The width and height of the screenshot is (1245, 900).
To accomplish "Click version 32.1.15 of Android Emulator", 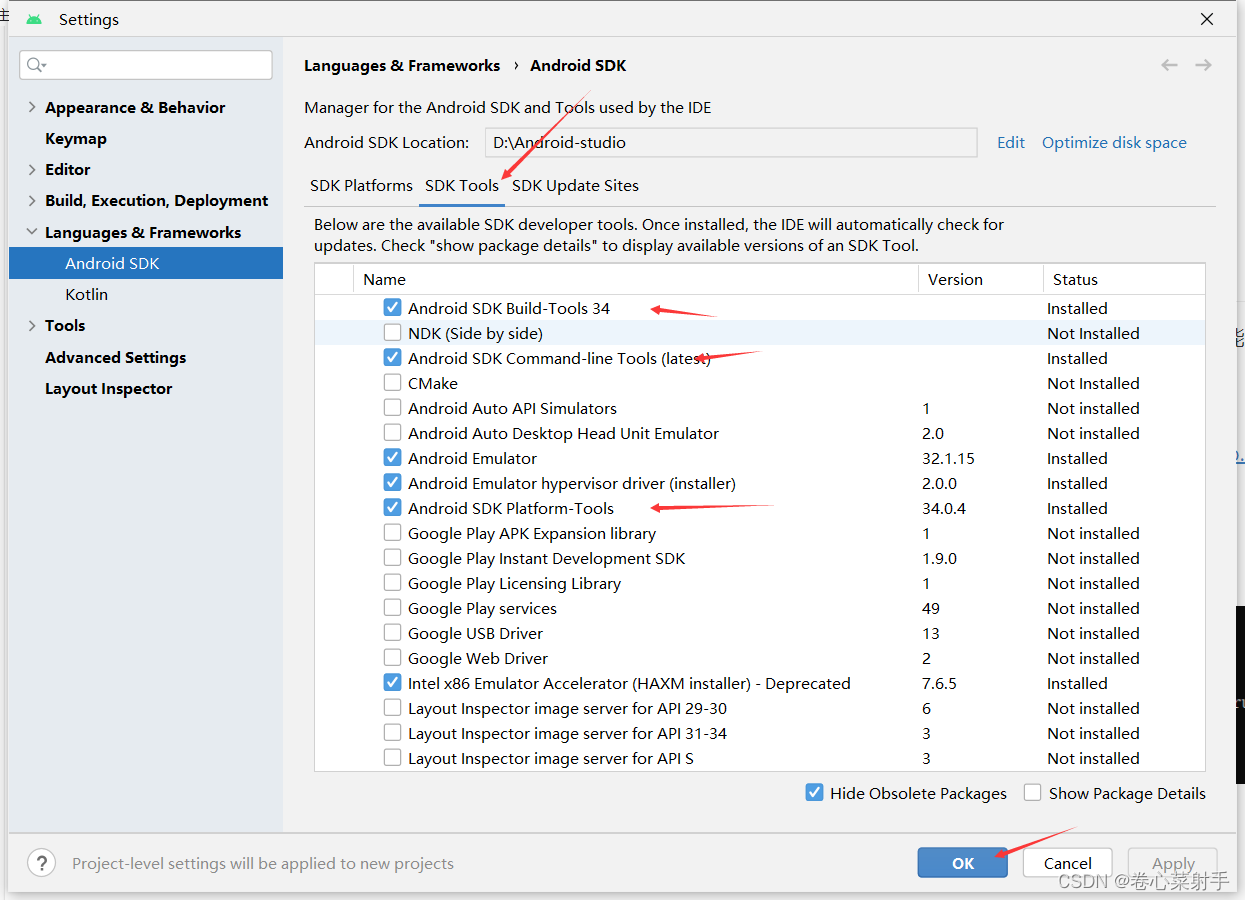I will coord(948,458).
